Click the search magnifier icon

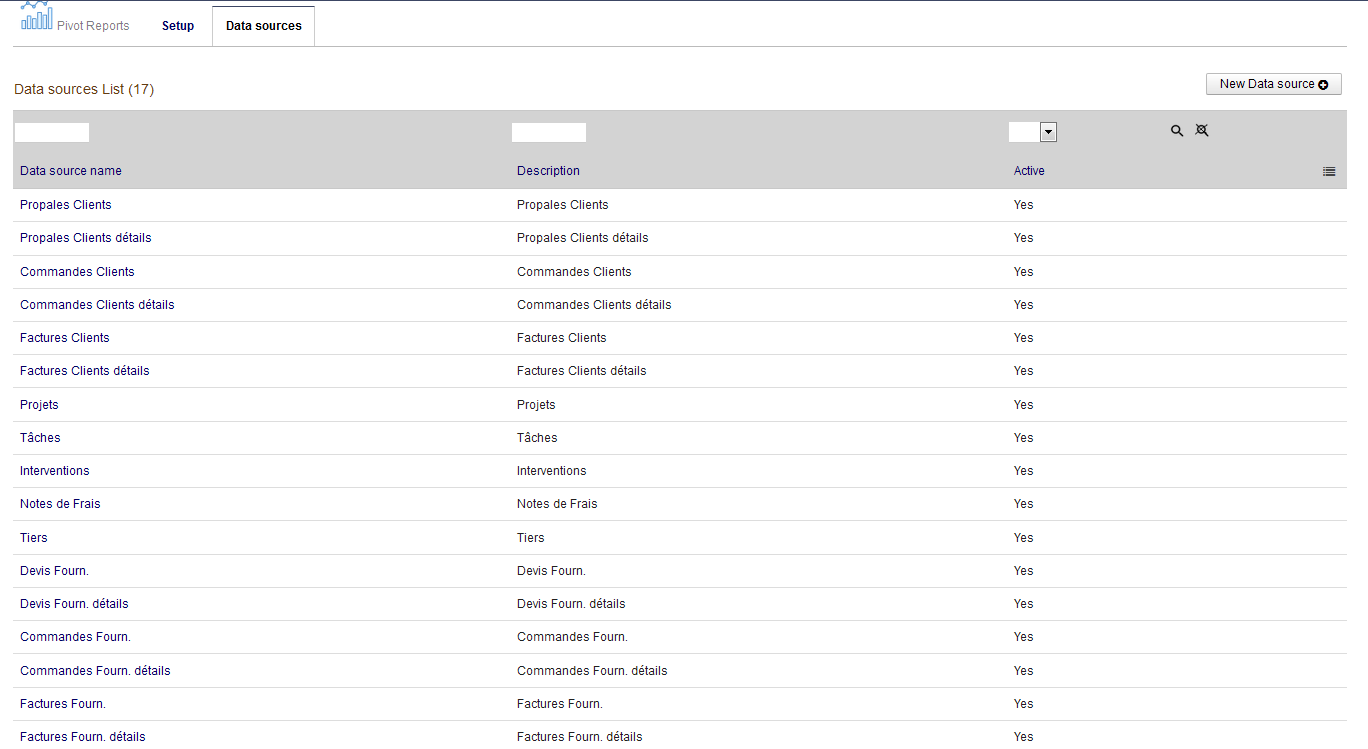click(x=1177, y=131)
